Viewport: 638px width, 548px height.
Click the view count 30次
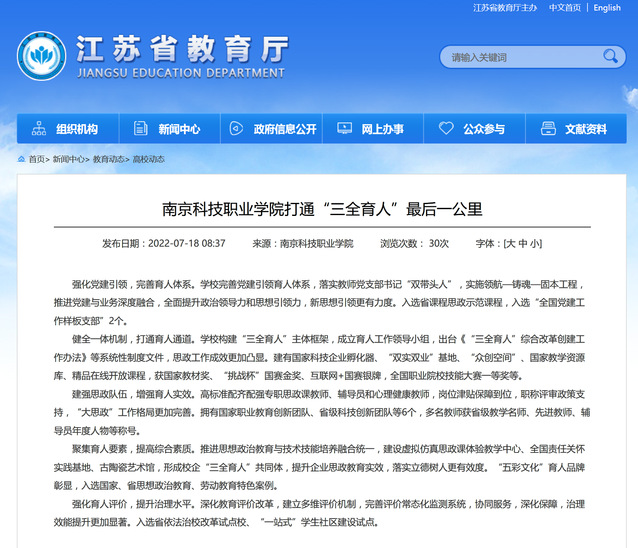439,243
